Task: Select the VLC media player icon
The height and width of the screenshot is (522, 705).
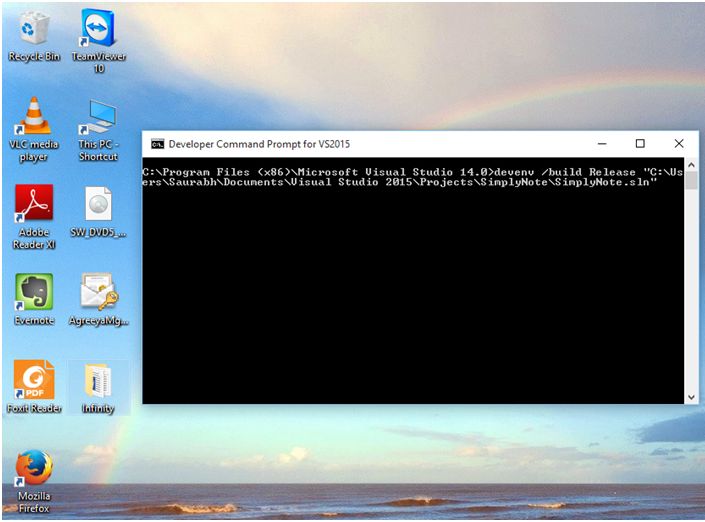Action: (x=34, y=129)
